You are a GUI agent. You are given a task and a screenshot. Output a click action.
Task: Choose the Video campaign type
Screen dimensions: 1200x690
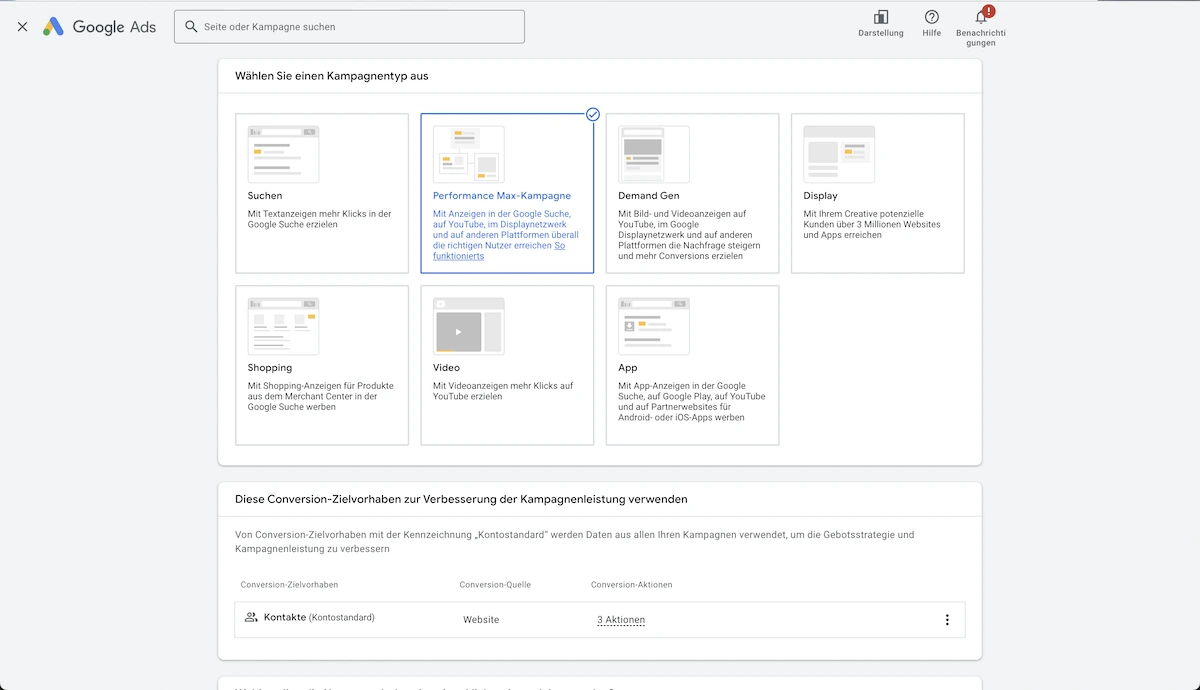coord(507,365)
